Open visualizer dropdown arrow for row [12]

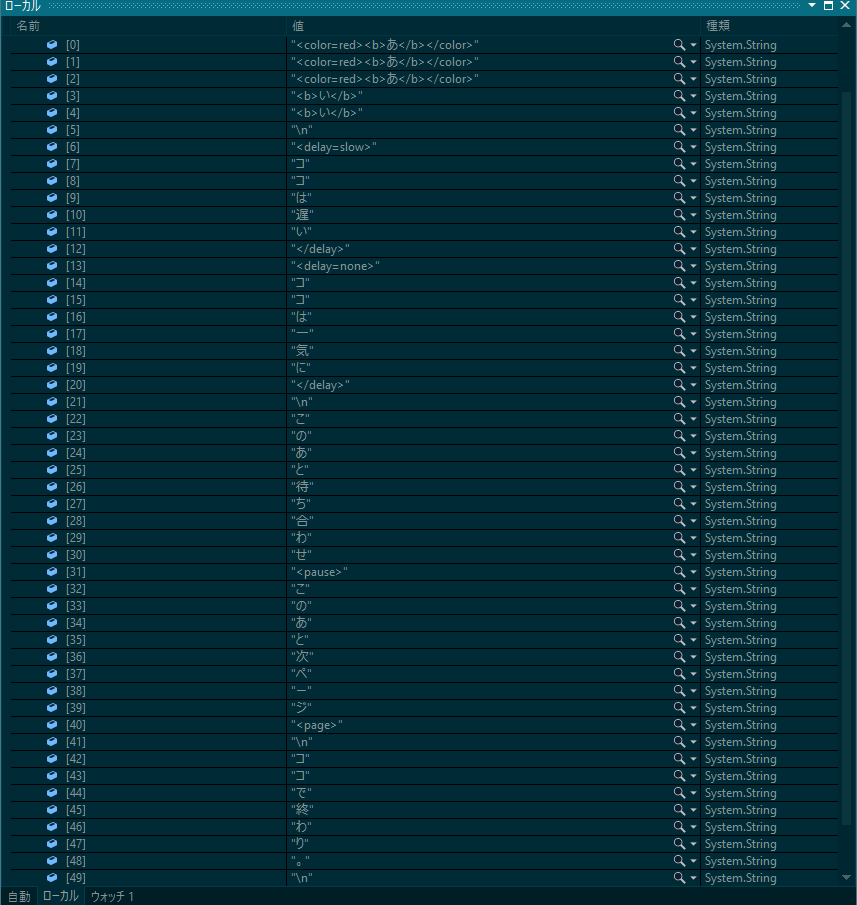[x=693, y=249]
